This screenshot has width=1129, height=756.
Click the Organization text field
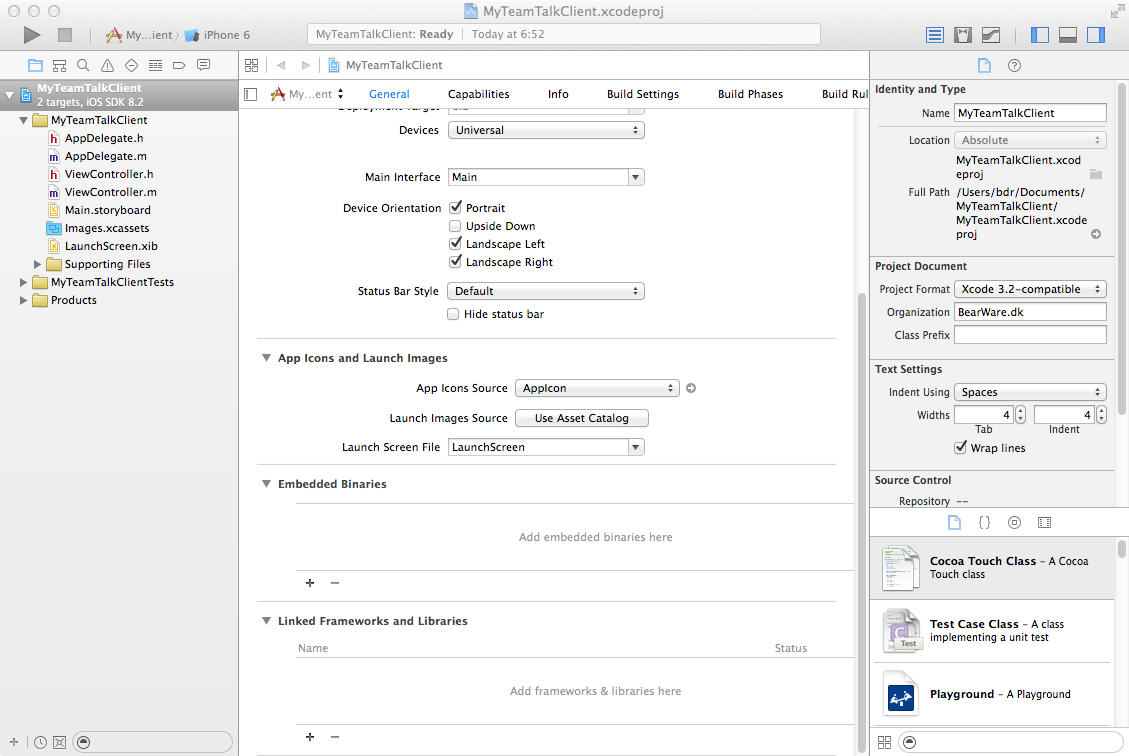point(1030,312)
